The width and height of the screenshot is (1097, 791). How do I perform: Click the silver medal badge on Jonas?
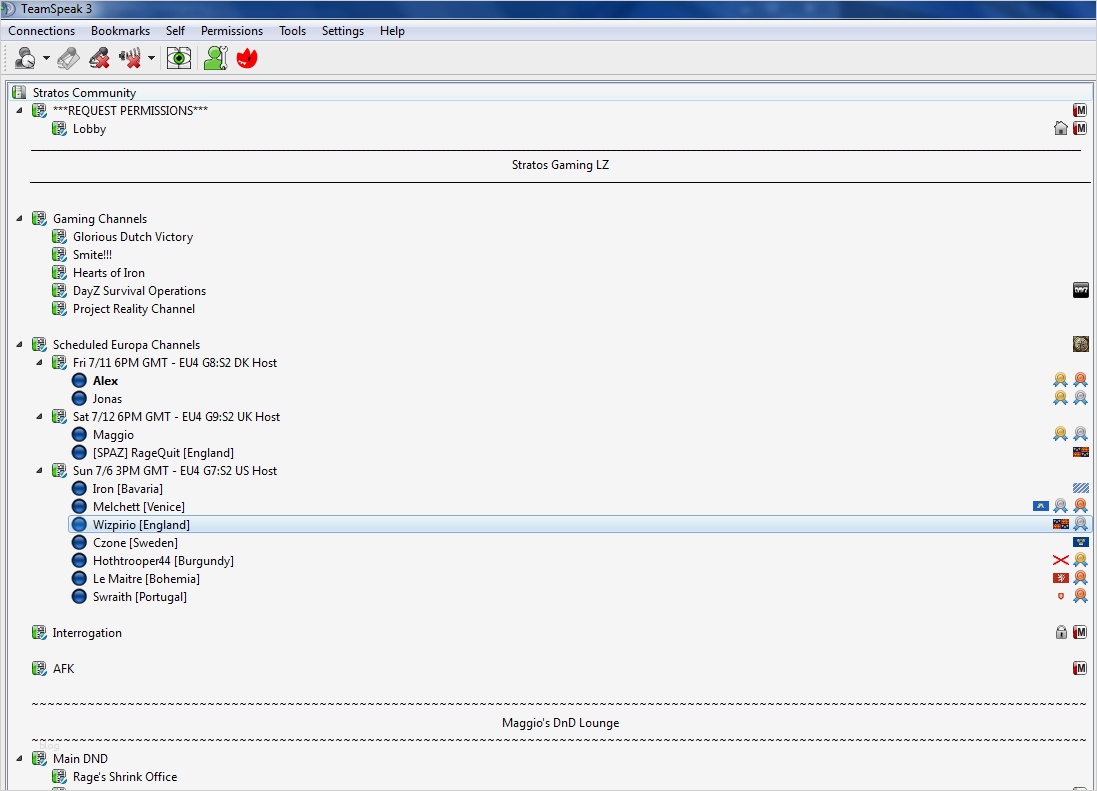1081,397
